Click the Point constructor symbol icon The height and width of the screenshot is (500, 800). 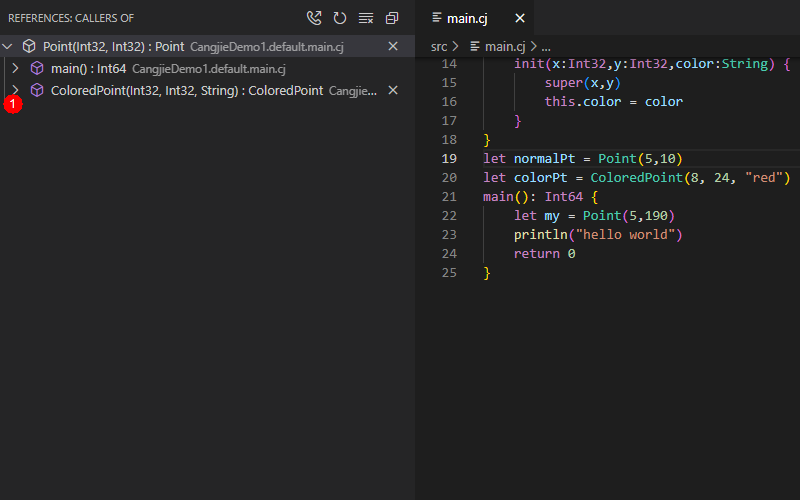pyautogui.click(x=29, y=46)
